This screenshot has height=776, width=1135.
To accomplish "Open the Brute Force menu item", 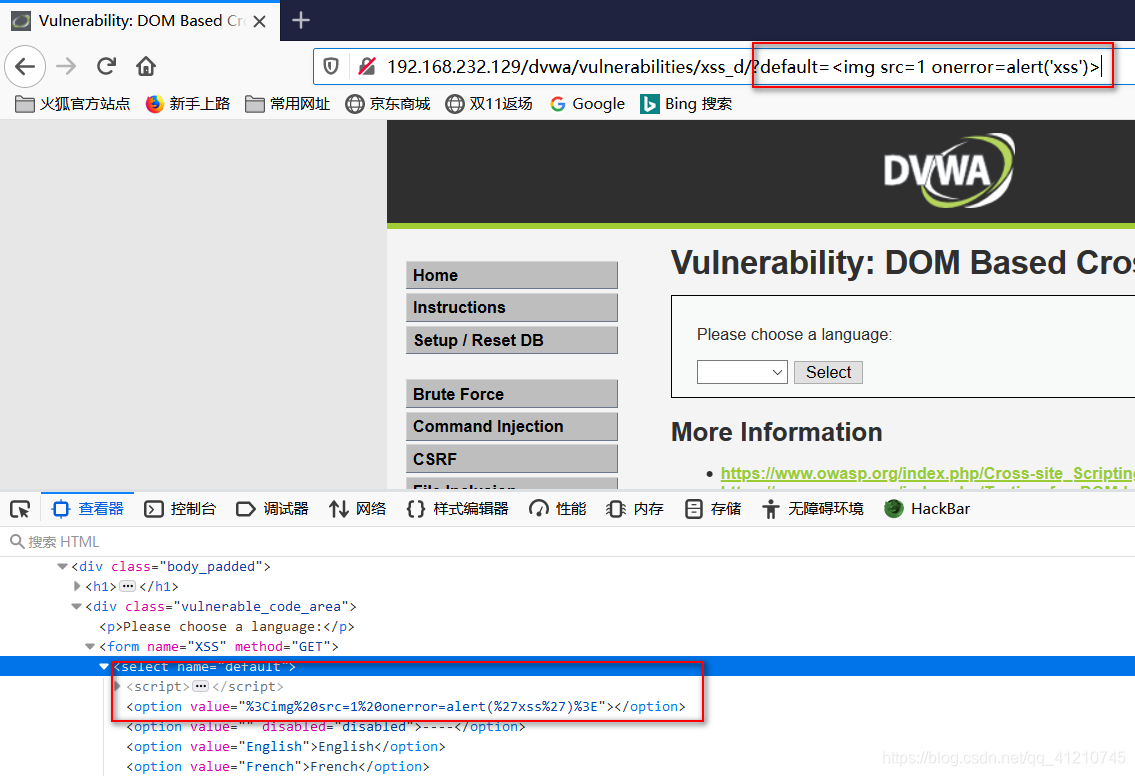I will click(x=512, y=394).
